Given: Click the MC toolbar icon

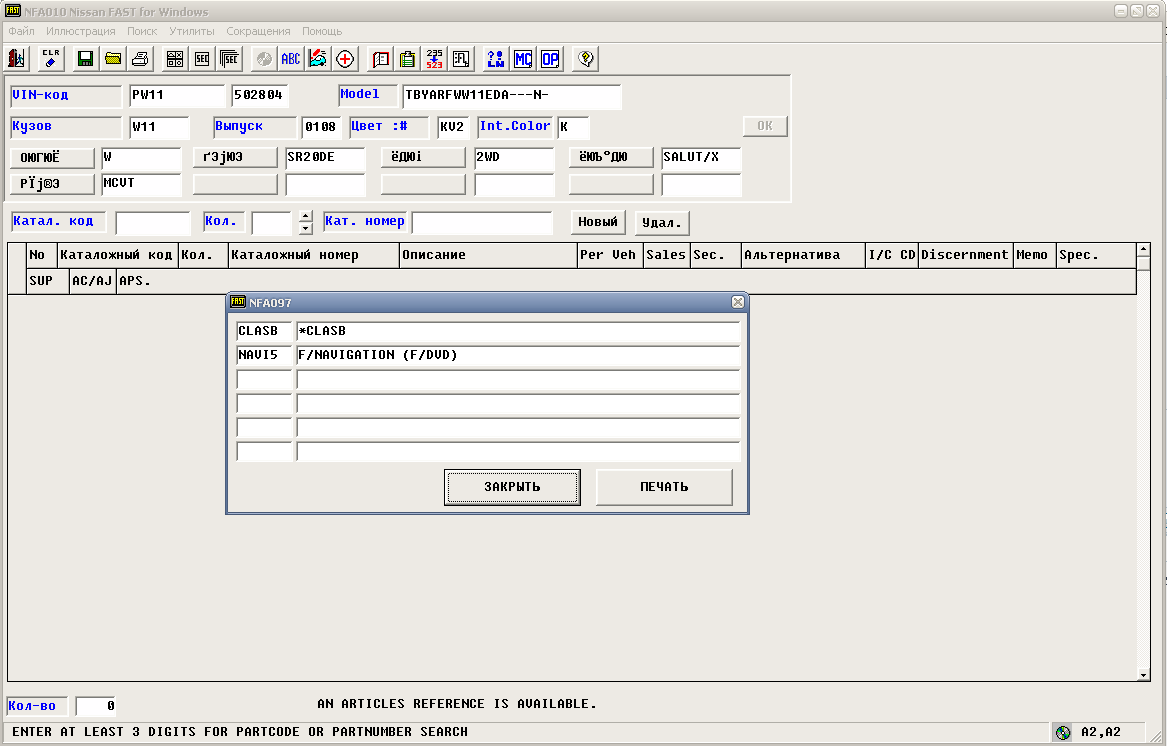Looking at the screenshot, I should pyautogui.click(x=522, y=59).
